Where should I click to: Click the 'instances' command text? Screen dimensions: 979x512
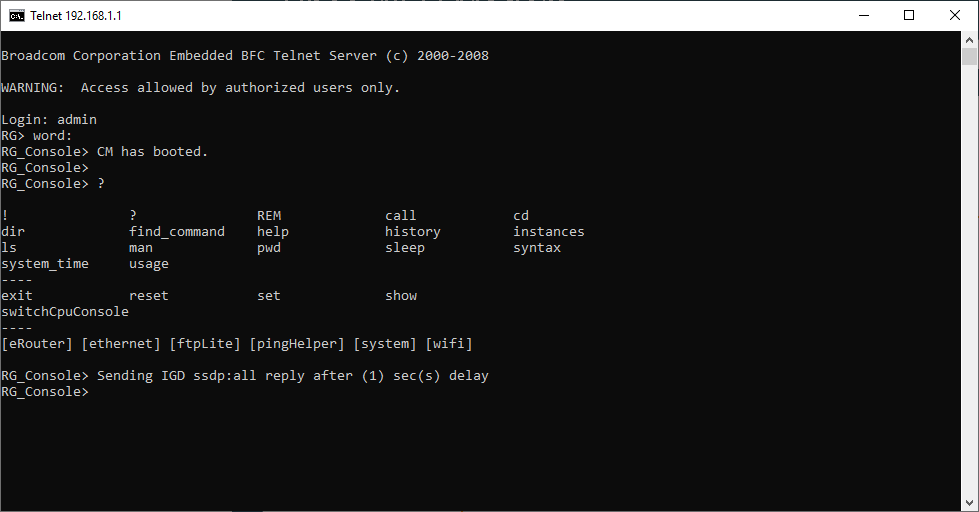click(x=549, y=232)
